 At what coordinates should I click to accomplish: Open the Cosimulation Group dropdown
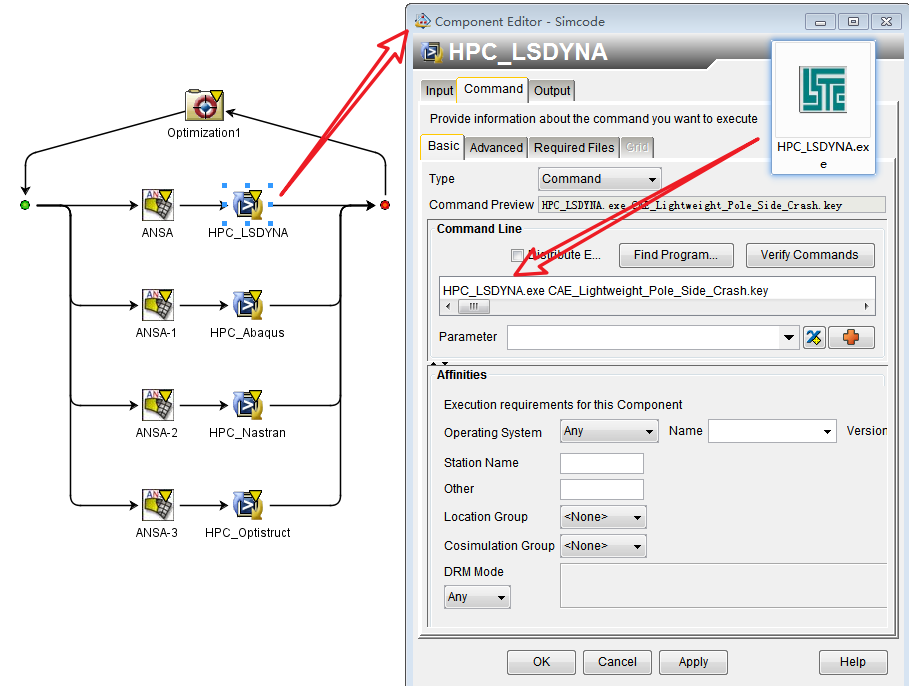coord(603,546)
